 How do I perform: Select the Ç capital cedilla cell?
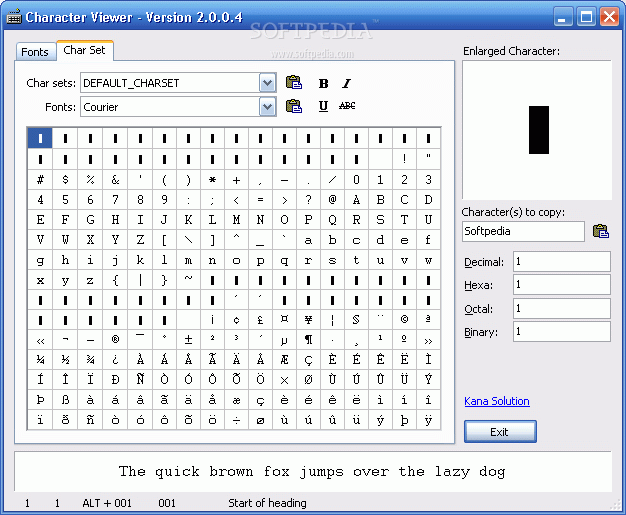pyautogui.click(x=308, y=360)
